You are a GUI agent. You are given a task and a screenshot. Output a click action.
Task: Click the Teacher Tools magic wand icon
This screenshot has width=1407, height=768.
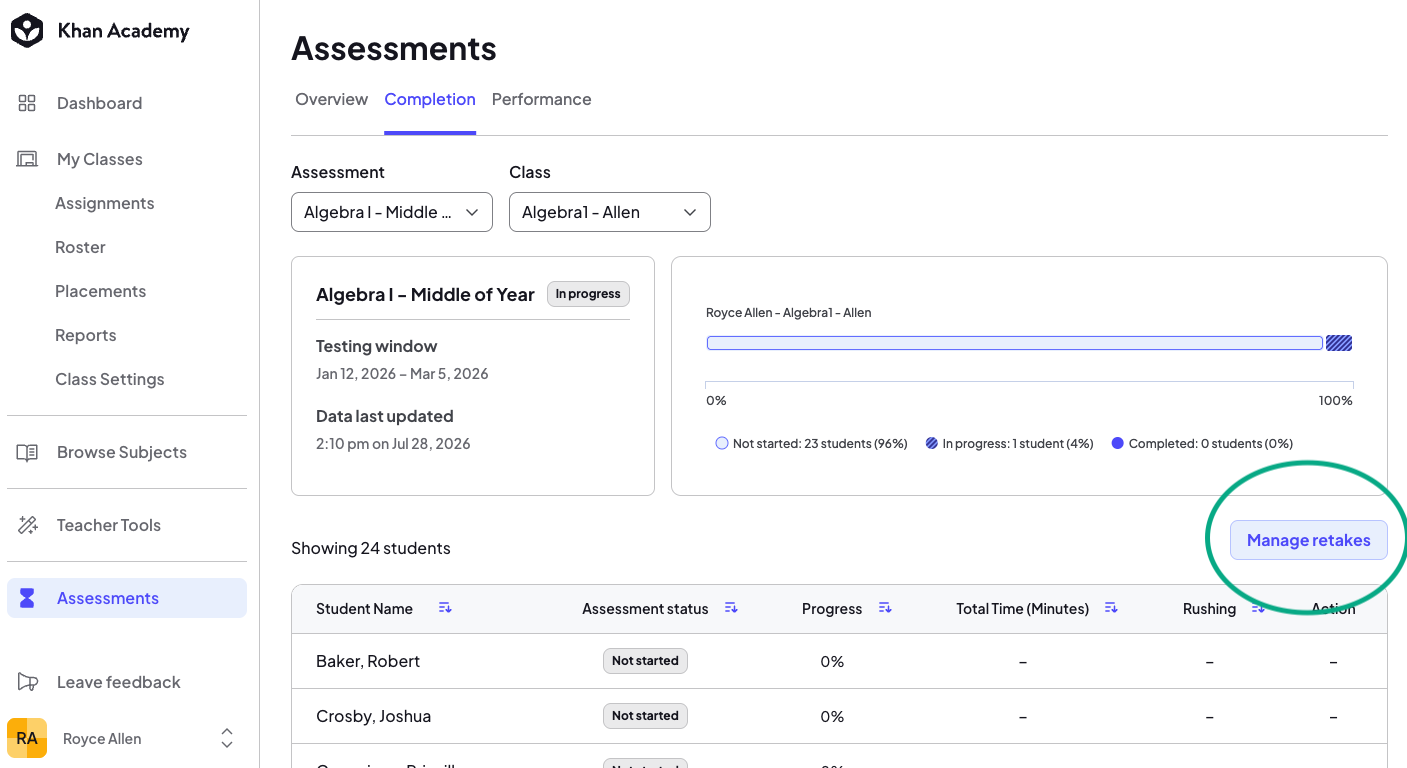pyautogui.click(x=27, y=525)
